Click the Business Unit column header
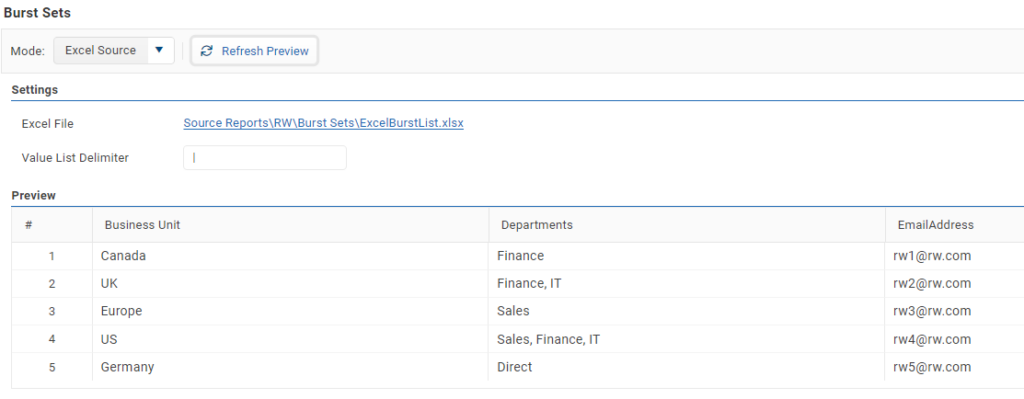The image size is (1024, 399). (x=291, y=225)
